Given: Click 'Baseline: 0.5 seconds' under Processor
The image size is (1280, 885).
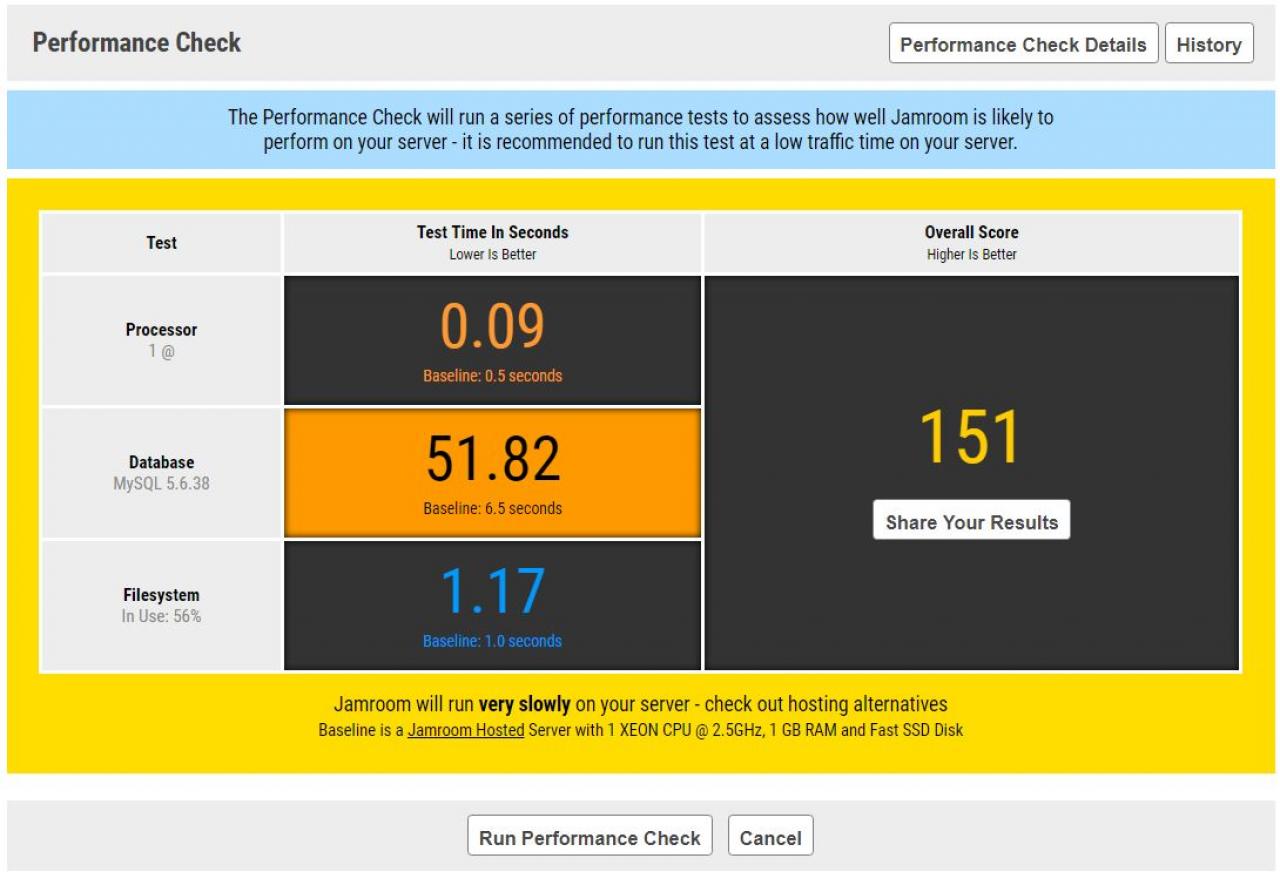Looking at the screenshot, I should click(493, 376).
